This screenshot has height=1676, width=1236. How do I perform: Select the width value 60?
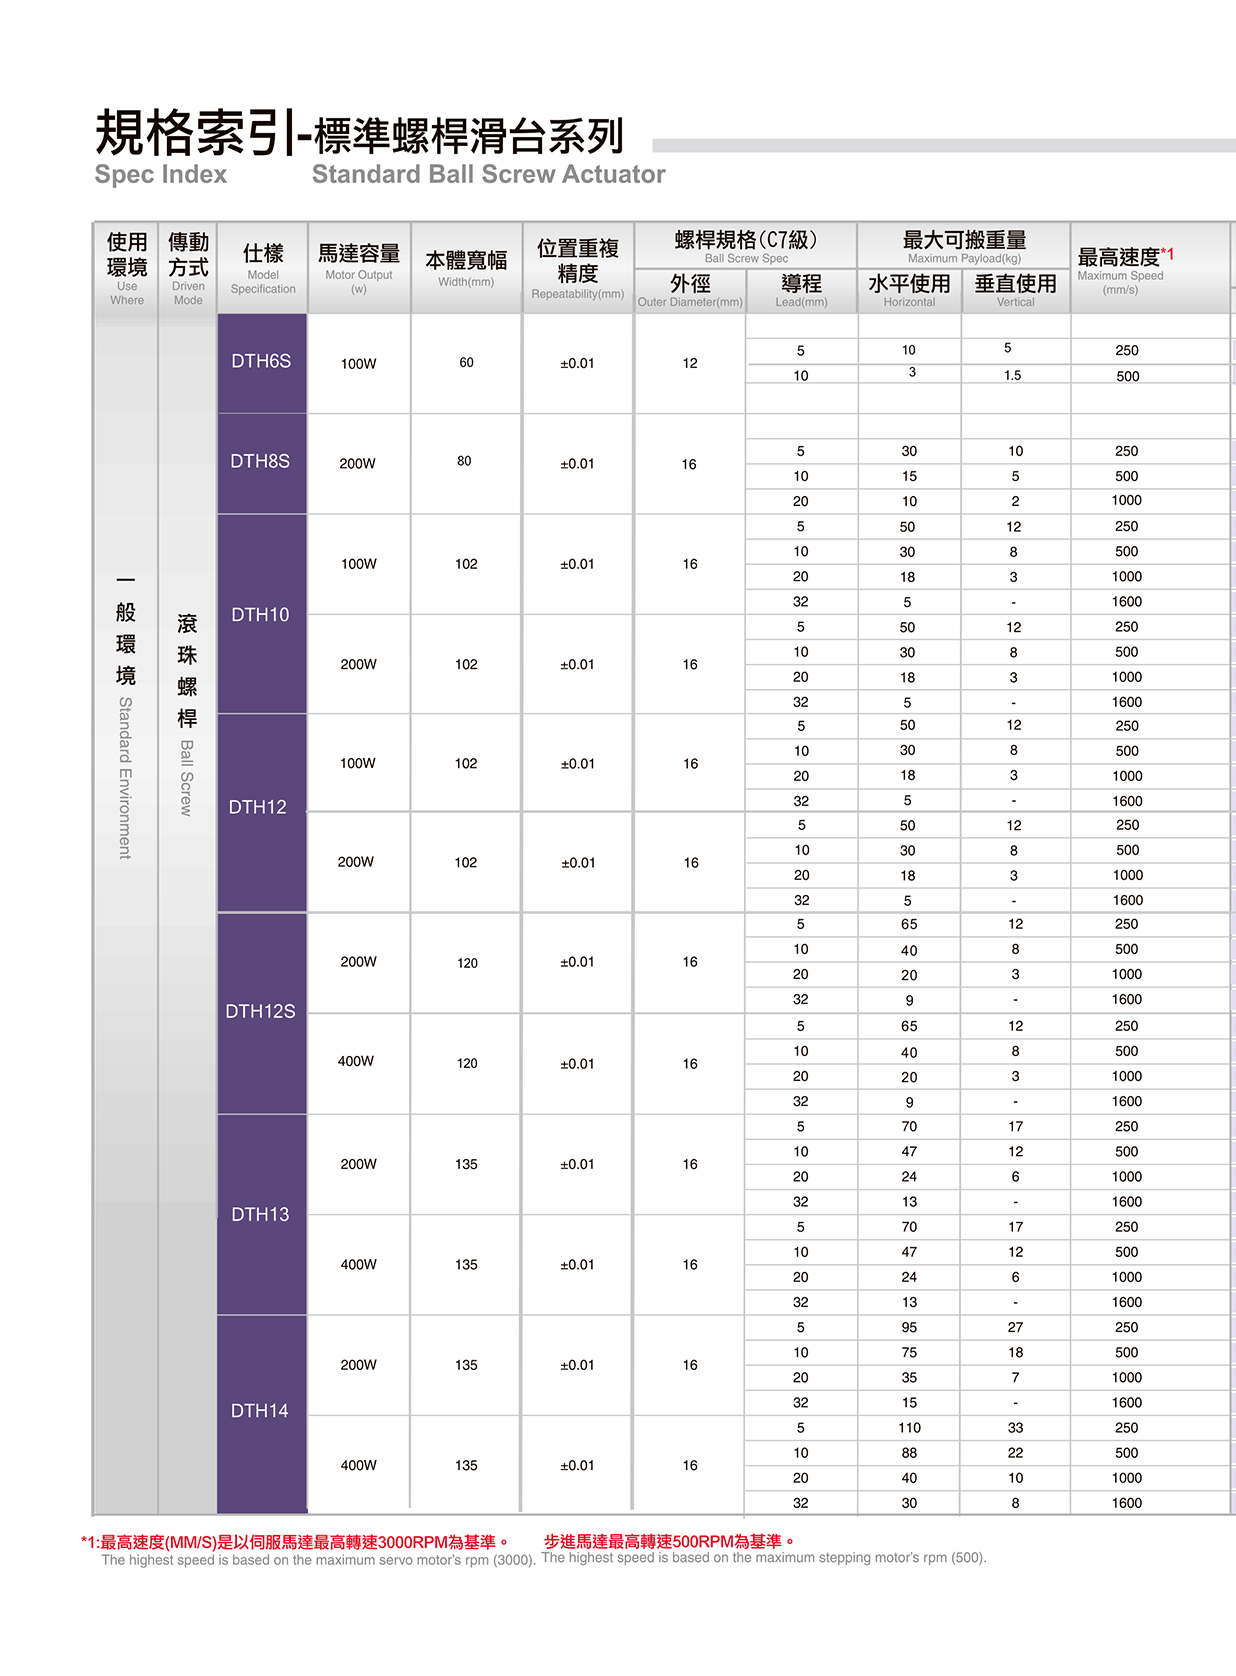[466, 363]
